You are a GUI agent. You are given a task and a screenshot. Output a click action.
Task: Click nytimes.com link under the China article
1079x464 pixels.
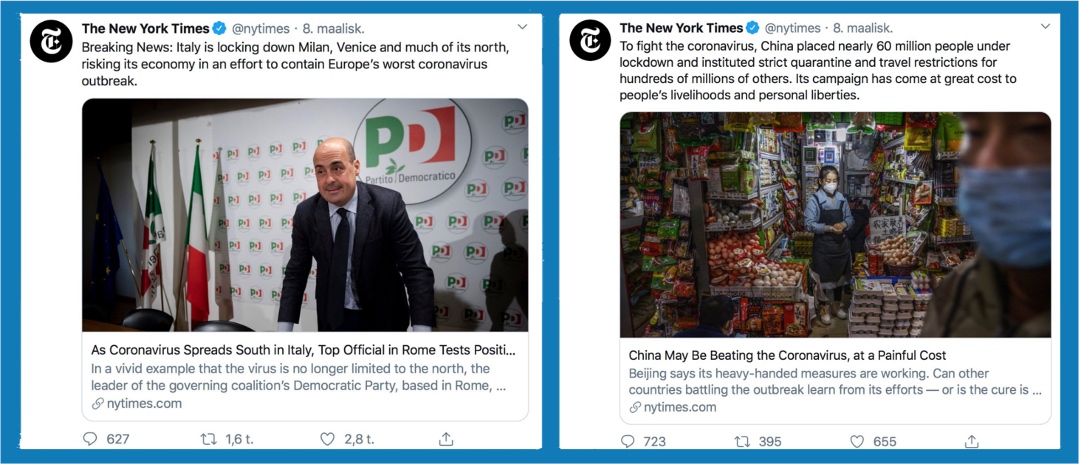coord(680,407)
